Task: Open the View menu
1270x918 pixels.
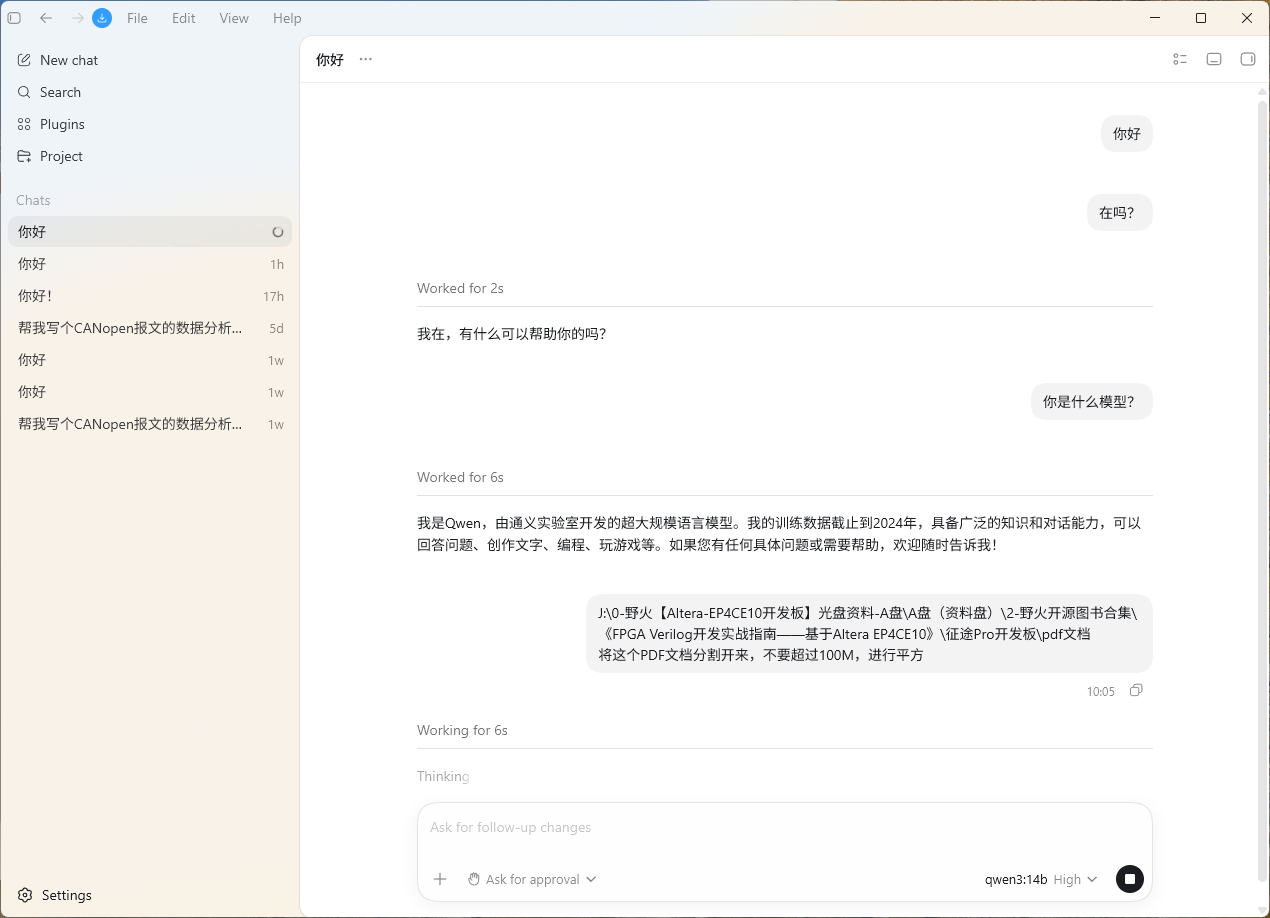Action: pyautogui.click(x=234, y=18)
